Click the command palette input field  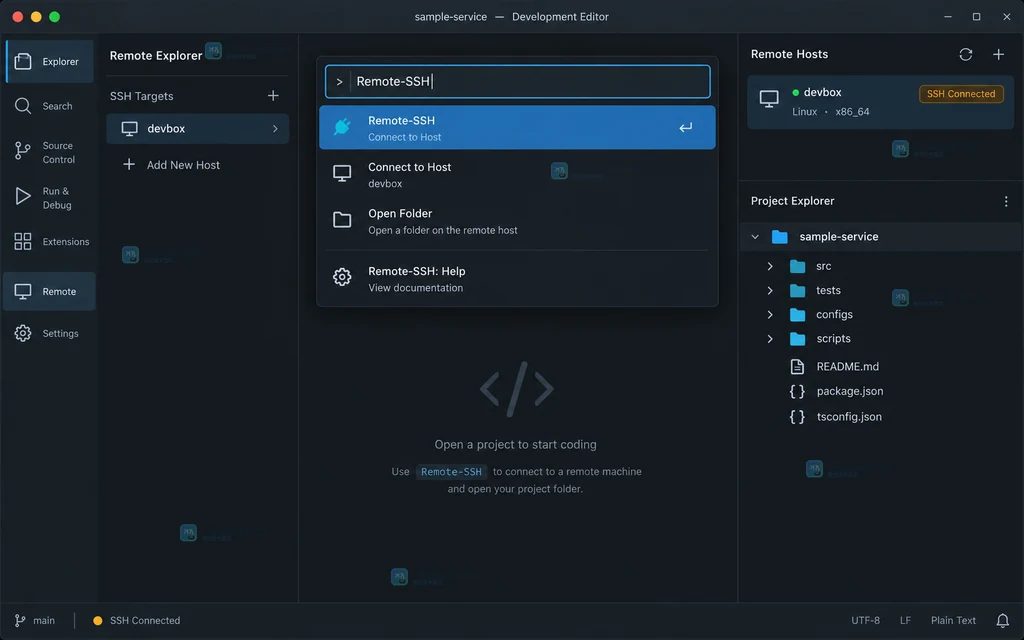[x=517, y=81]
